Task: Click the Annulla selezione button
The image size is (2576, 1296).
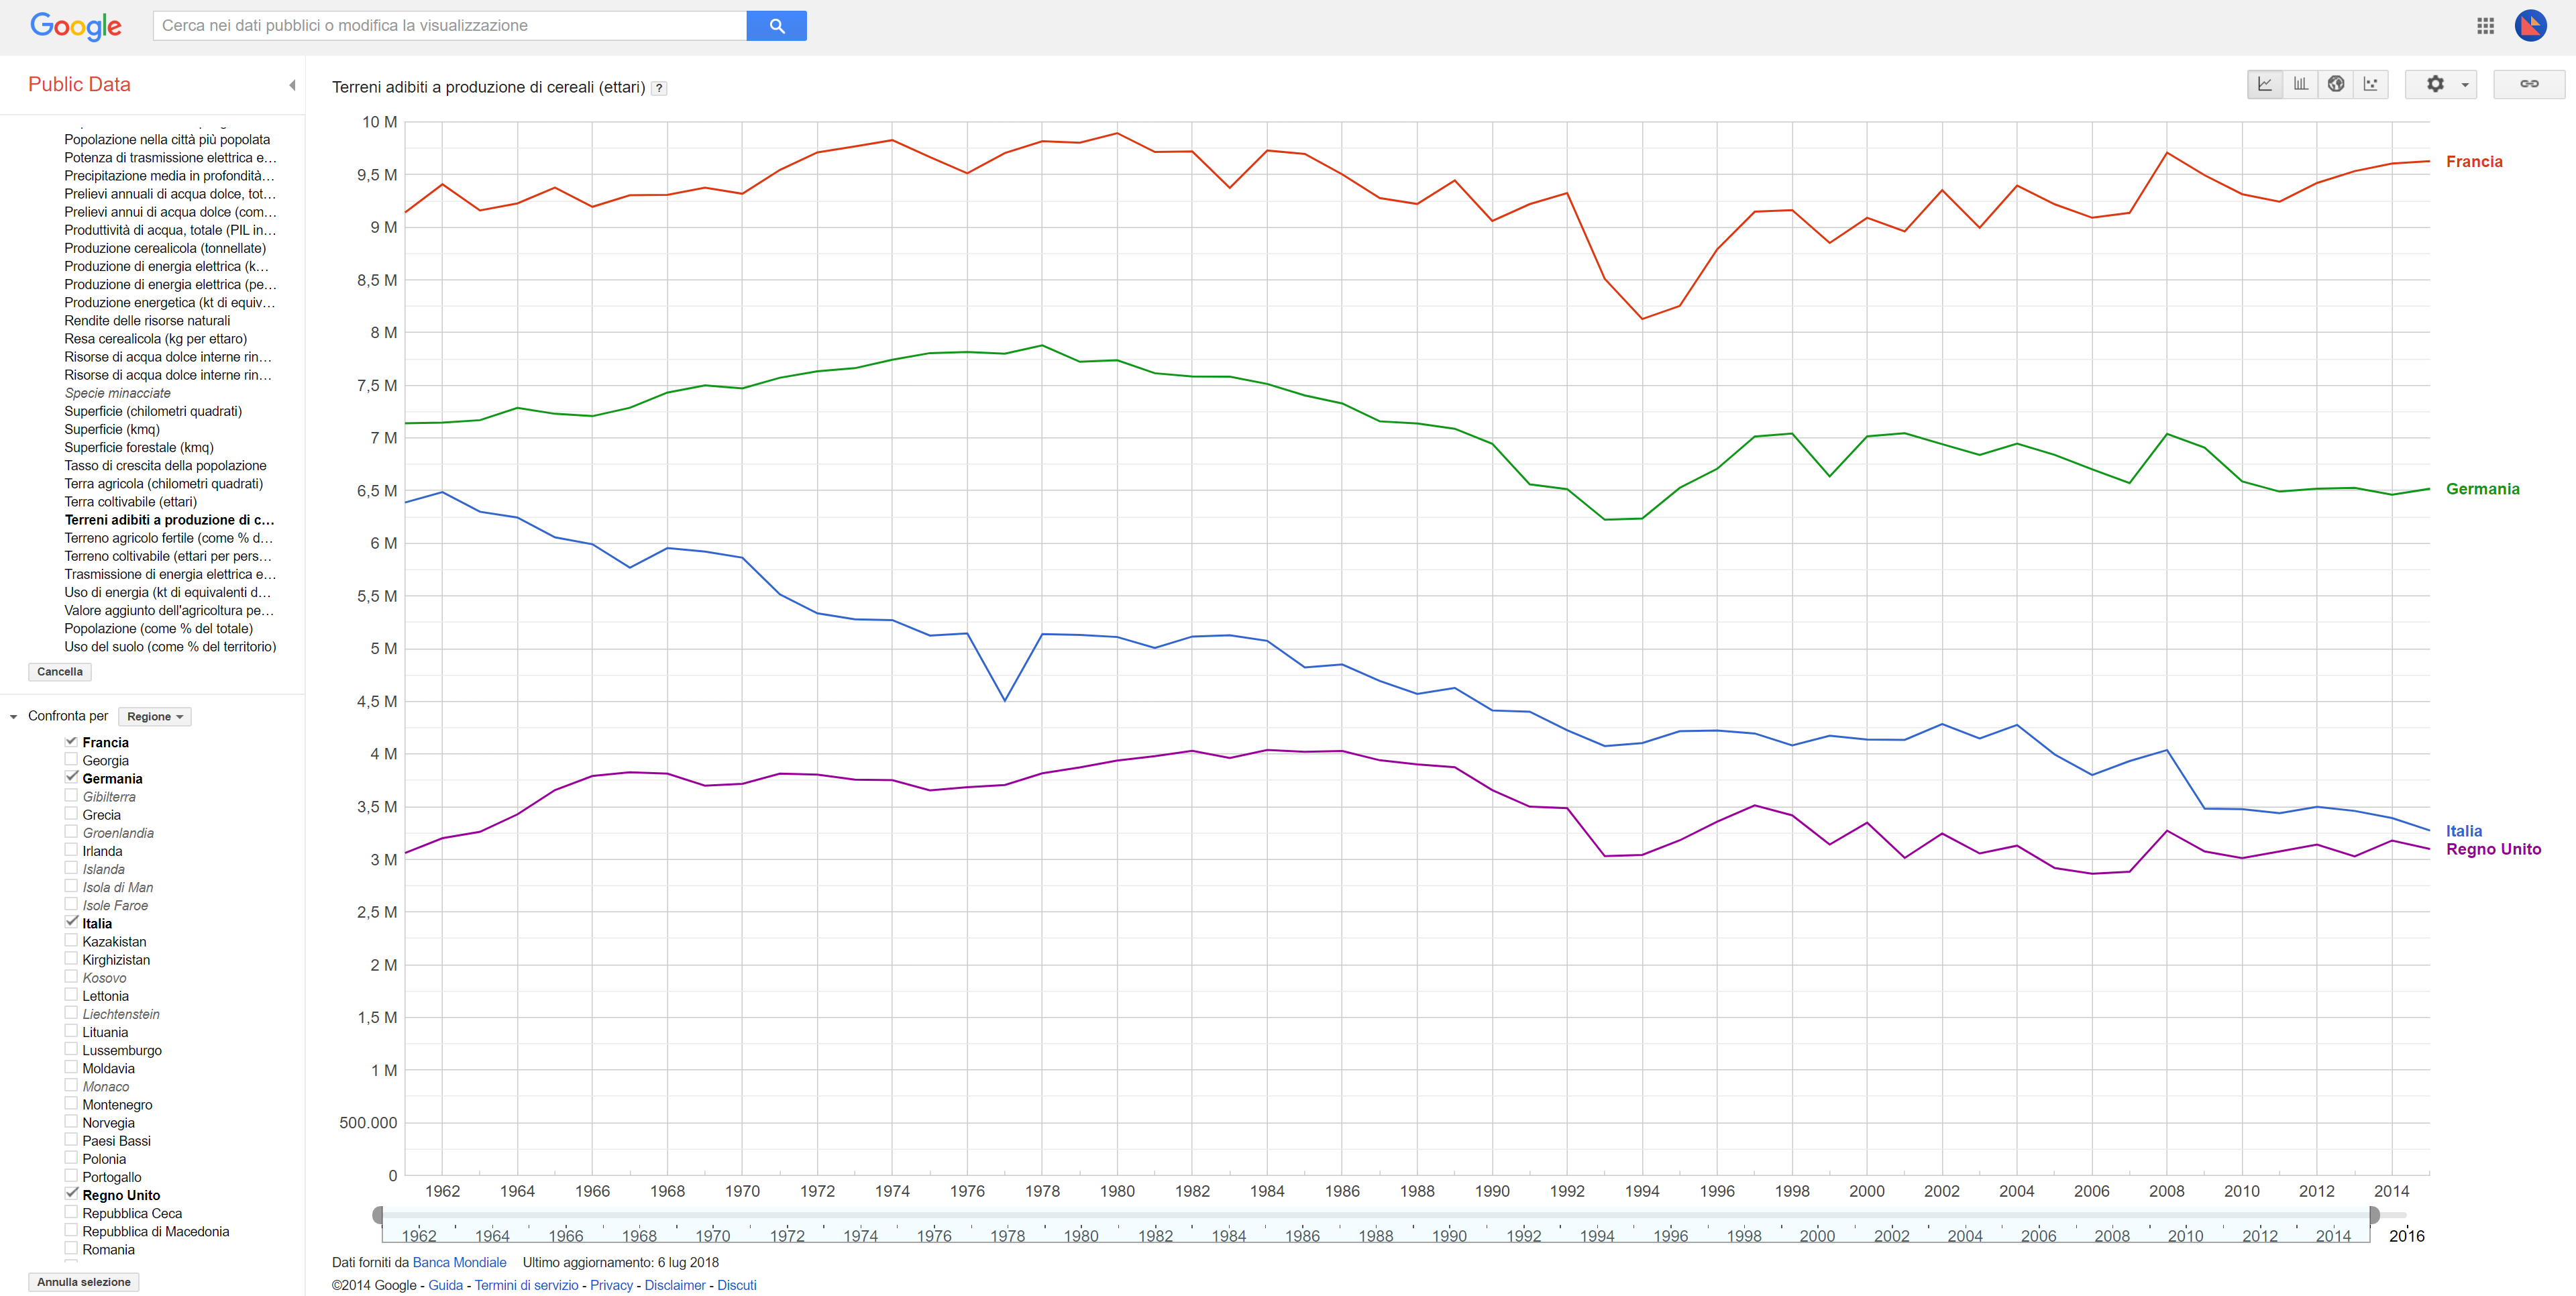Action: (x=84, y=1282)
